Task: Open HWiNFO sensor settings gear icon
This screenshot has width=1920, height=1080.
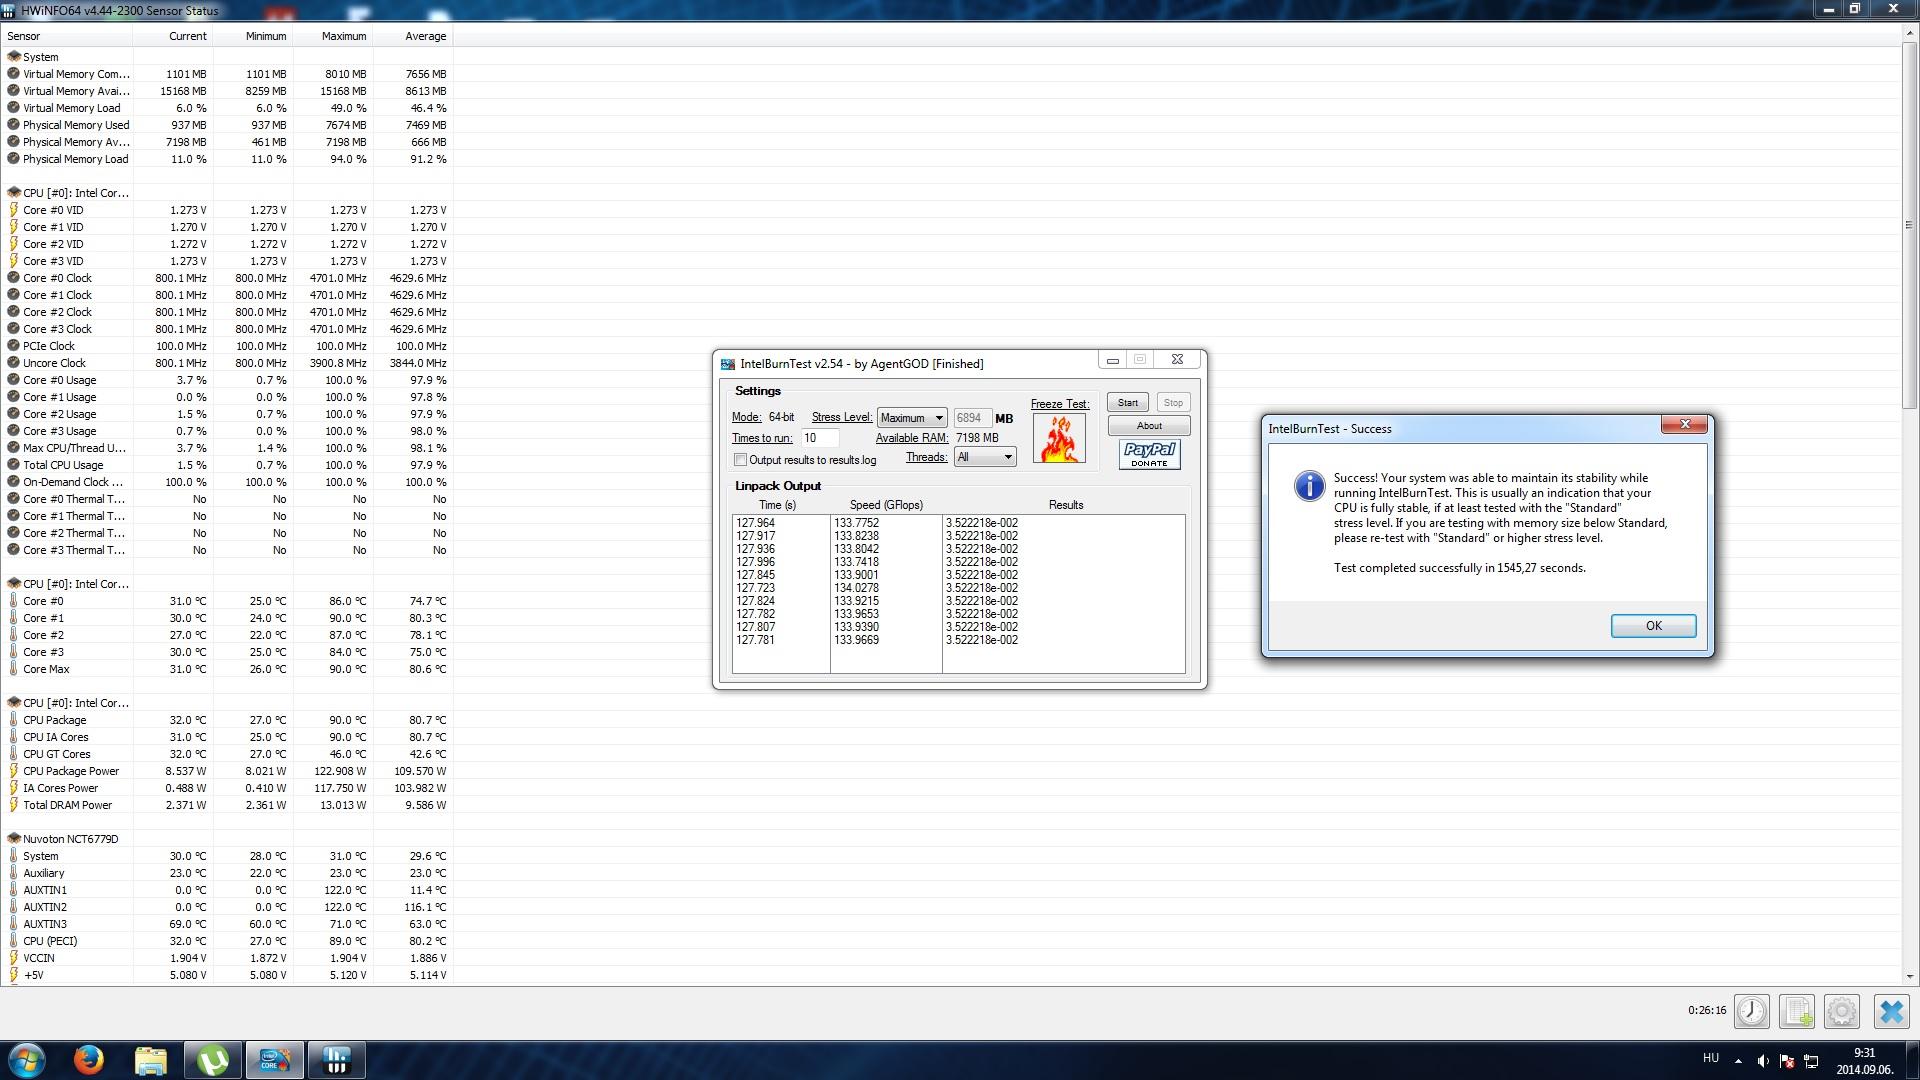Action: click(1841, 1011)
